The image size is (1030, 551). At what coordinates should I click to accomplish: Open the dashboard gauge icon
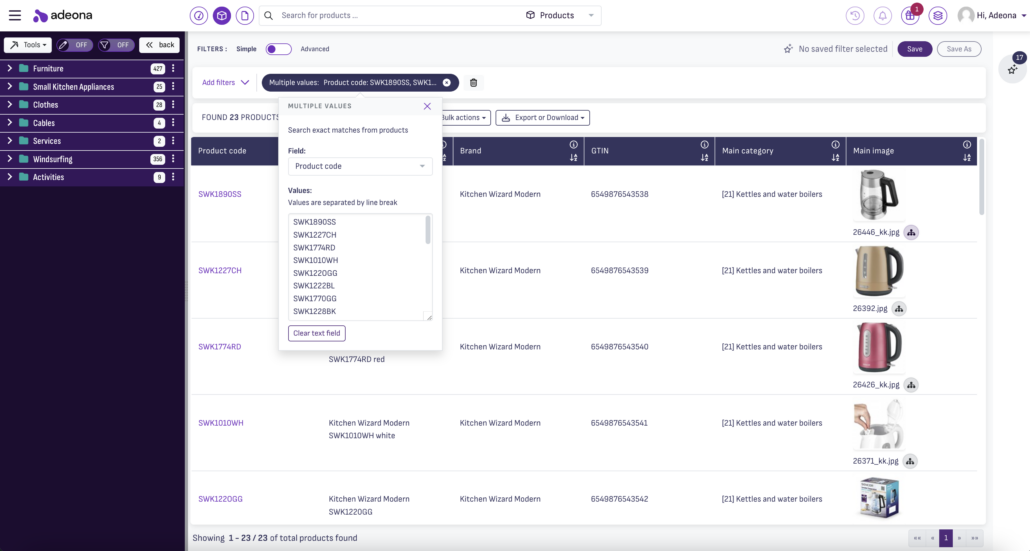(198, 15)
